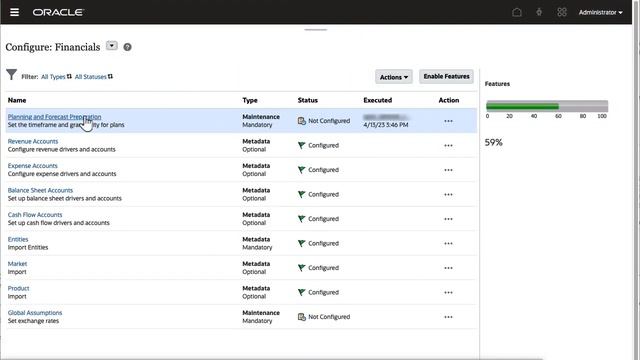
Task: Open the Administrator user menu
Action: point(600,12)
